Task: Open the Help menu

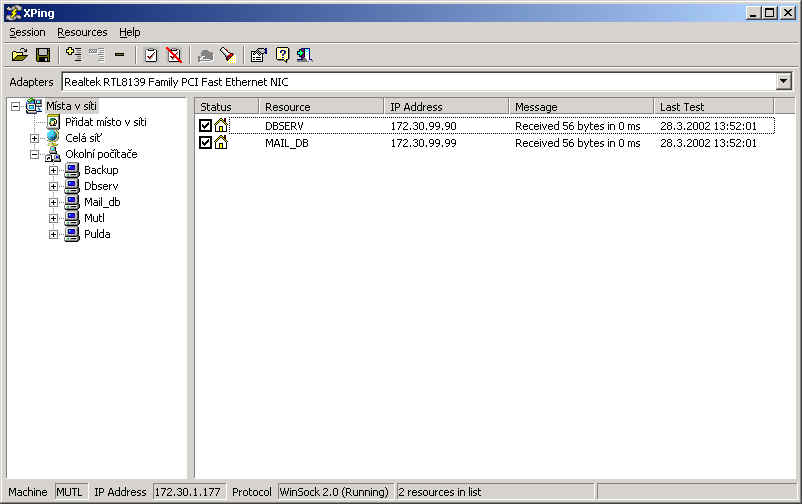Action: pyautogui.click(x=130, y=32)
